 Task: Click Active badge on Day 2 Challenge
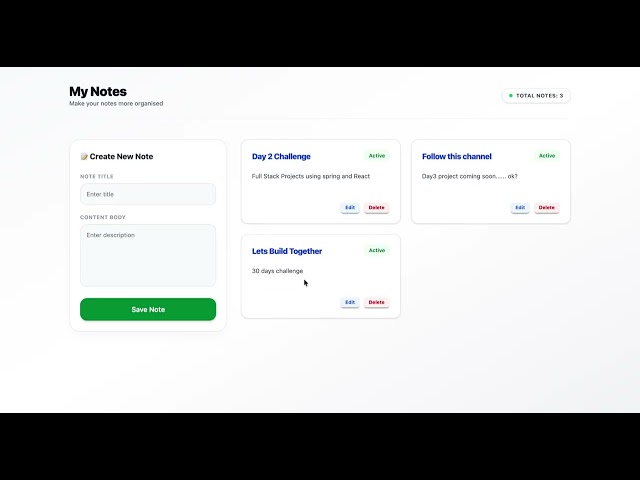(x=377, y=156)
